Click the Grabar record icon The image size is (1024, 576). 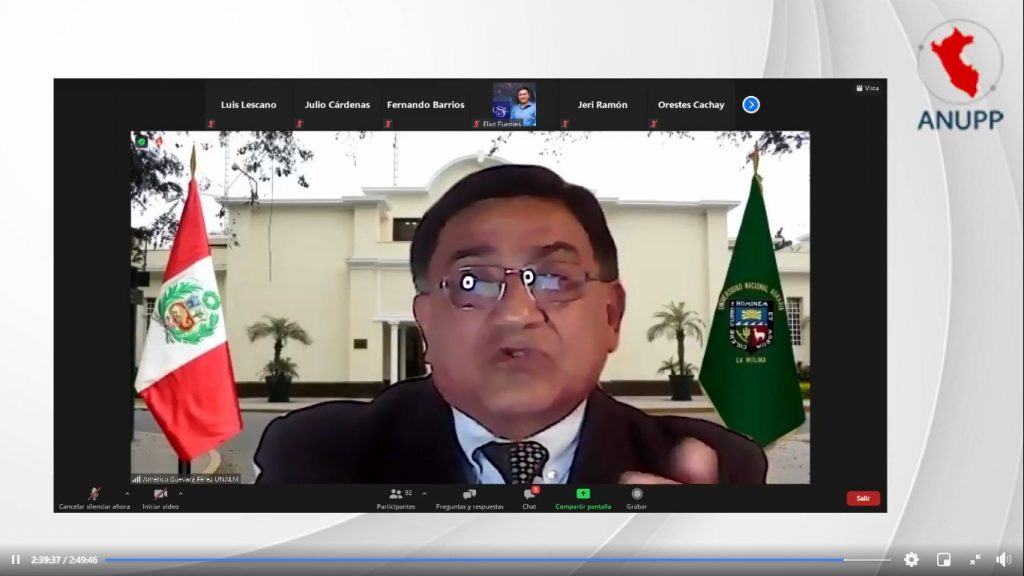point(637,494)
